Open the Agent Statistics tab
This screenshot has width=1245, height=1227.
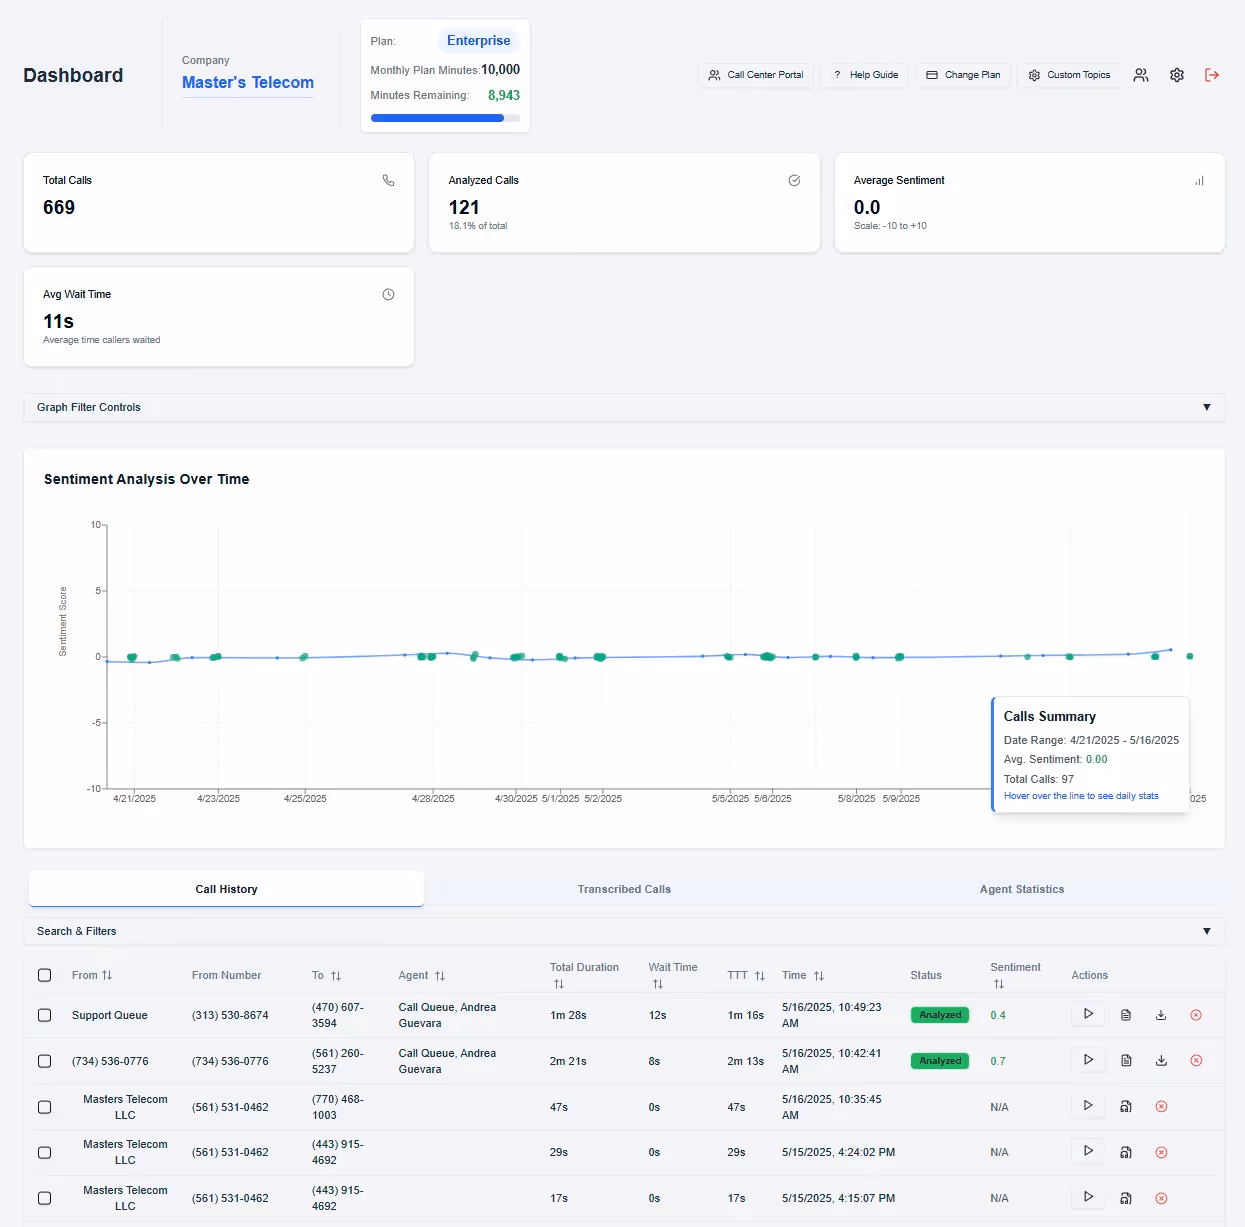[1022, 889]
